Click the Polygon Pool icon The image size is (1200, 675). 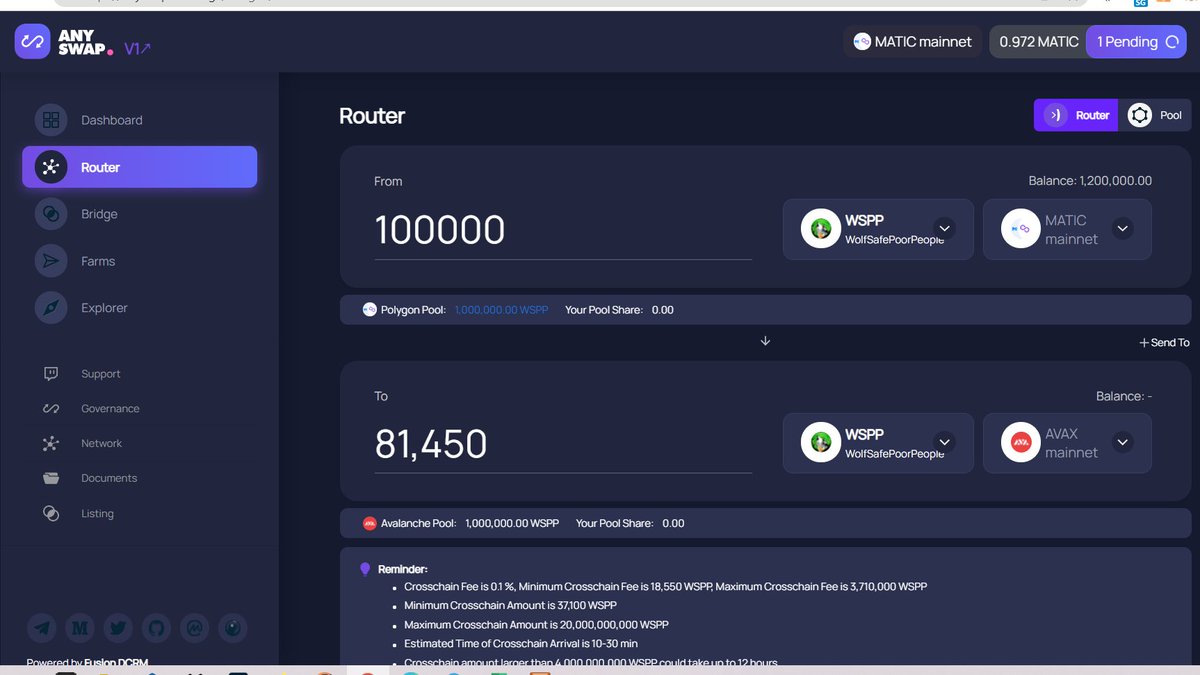click(369, 310)
